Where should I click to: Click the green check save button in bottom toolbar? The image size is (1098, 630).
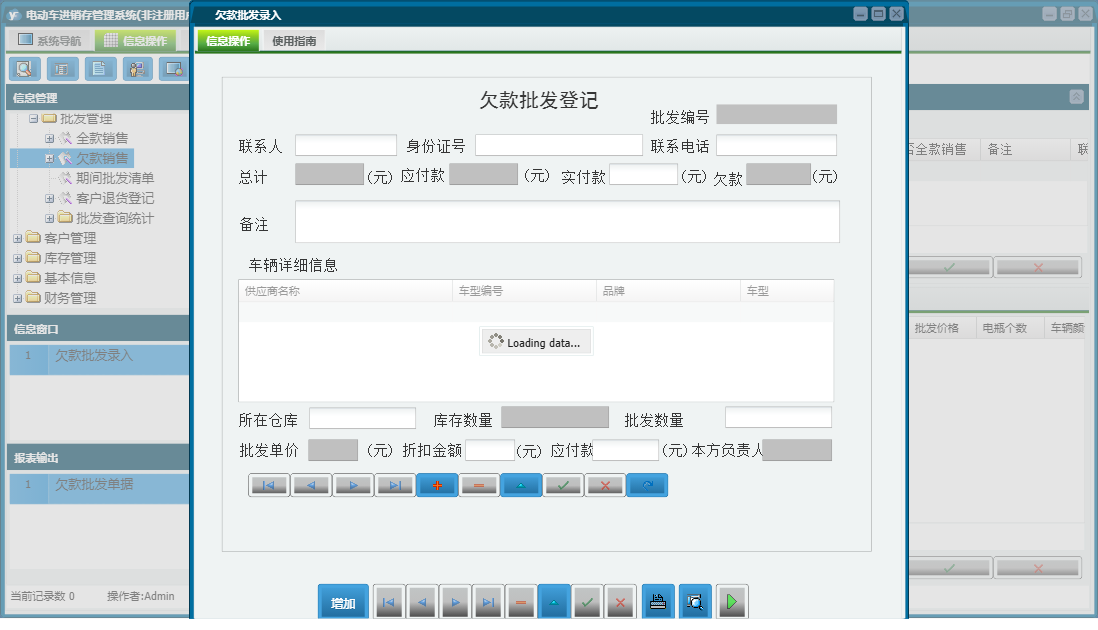point(587,602)
